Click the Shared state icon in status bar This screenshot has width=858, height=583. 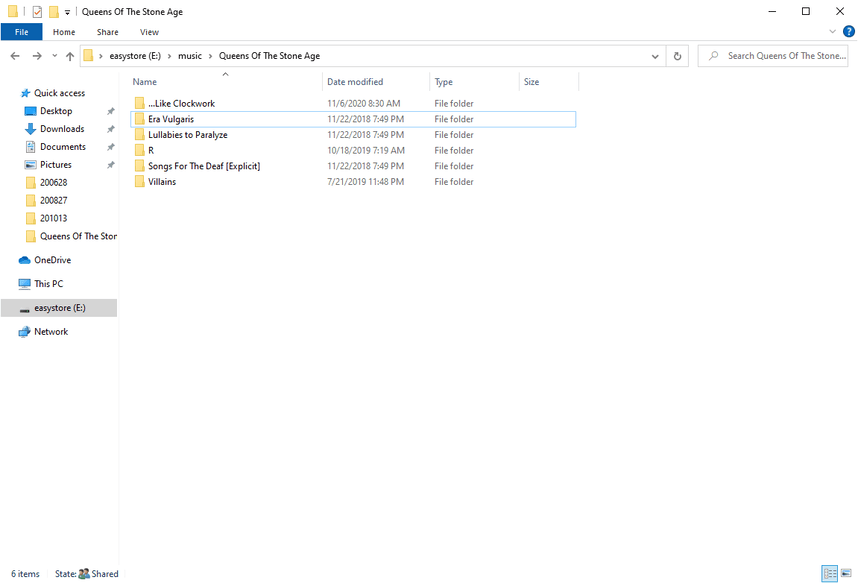point(84,574)
